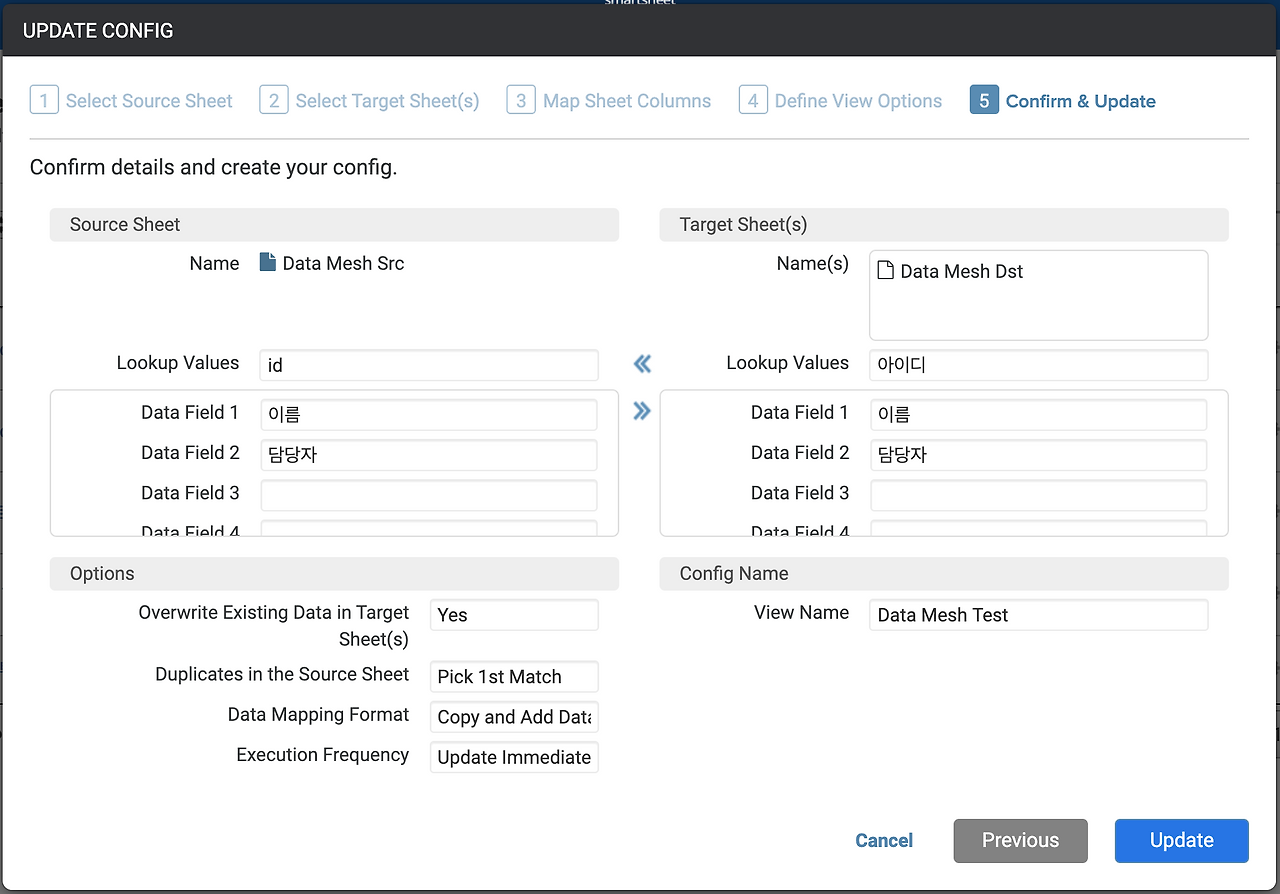This screenshot has height=894, width=1280.
Task: Click the Execution Frequency value box
Action: coord(514,757)
